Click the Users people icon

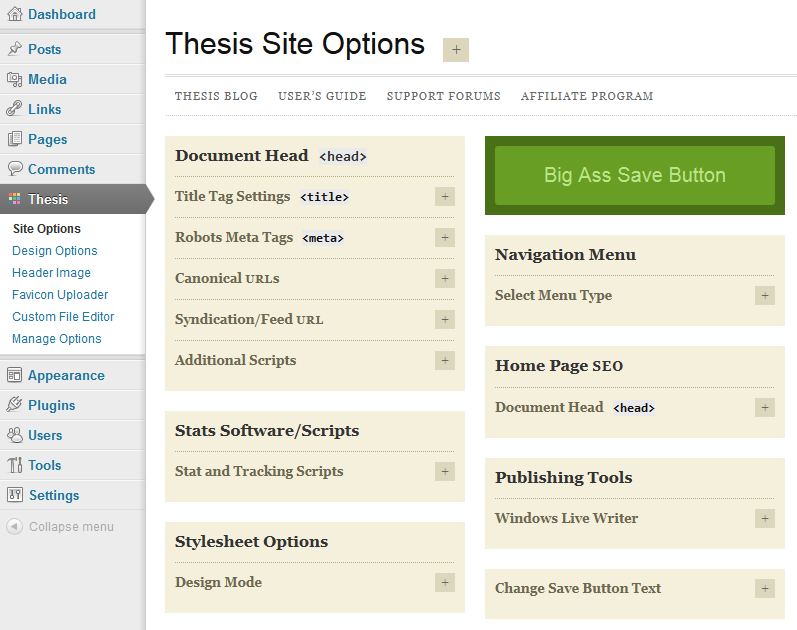coord(15,435)
